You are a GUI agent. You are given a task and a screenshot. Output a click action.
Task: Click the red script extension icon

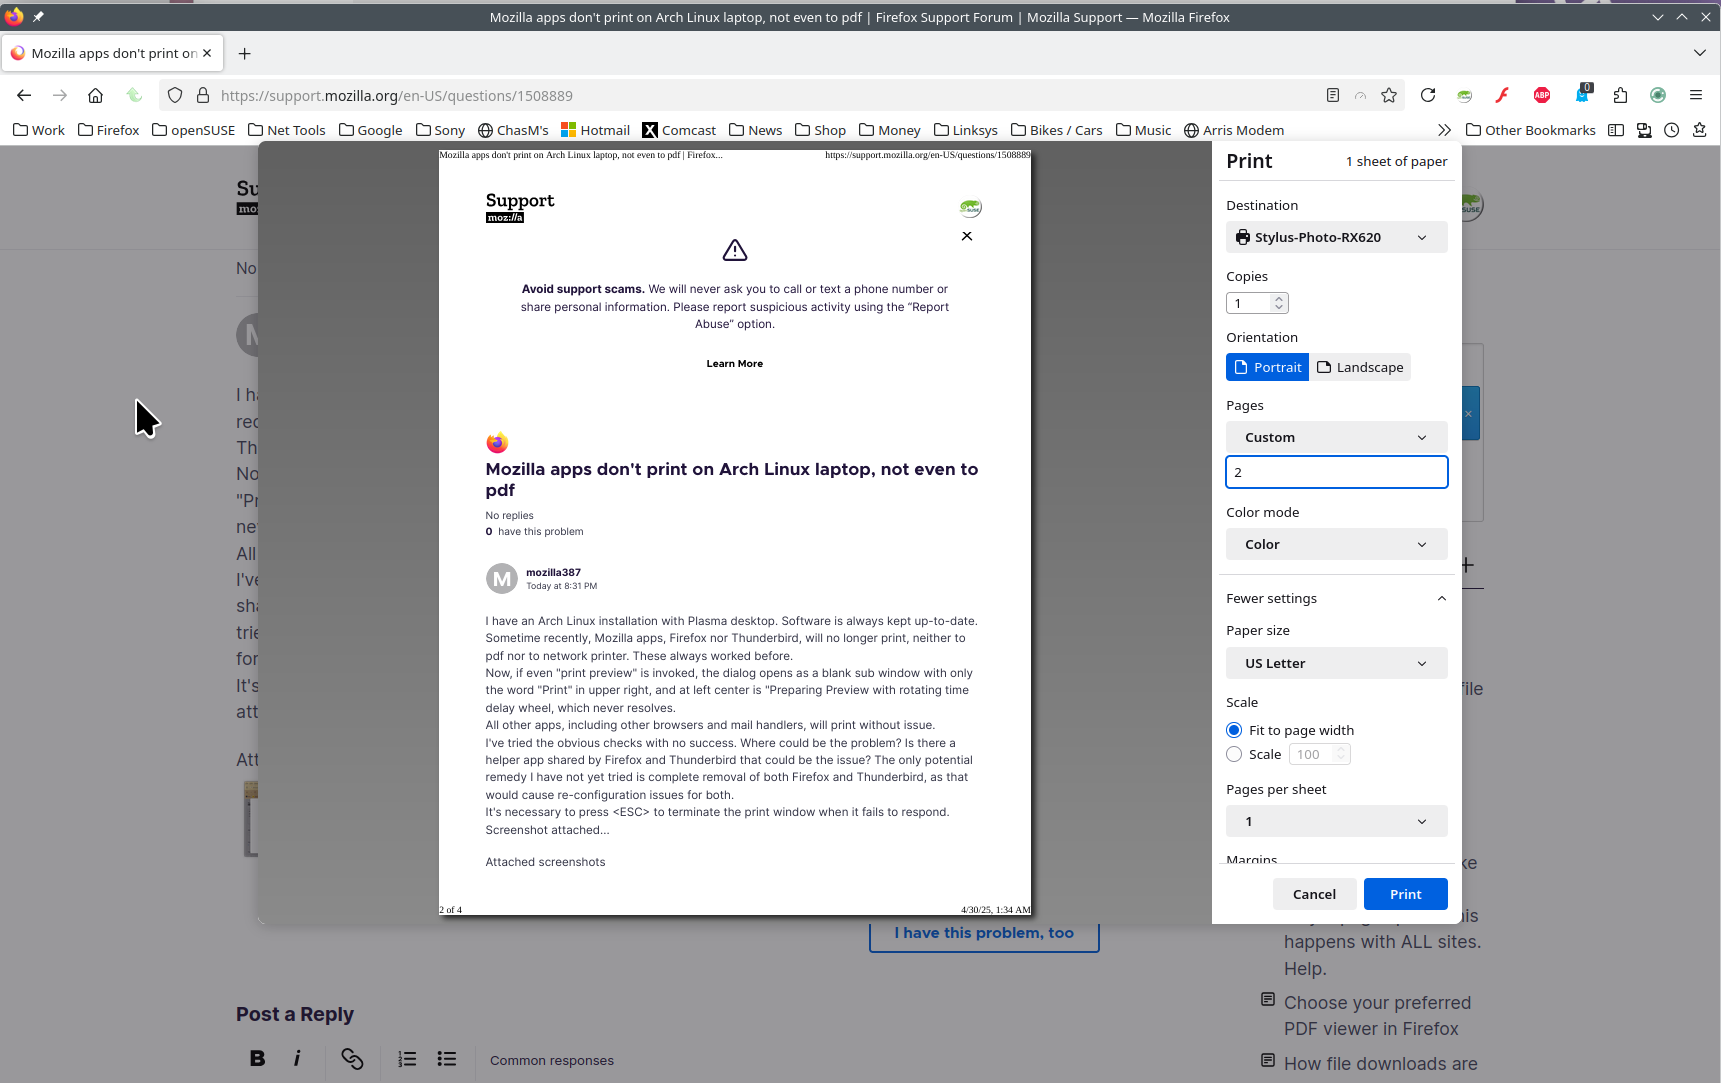1502,95
